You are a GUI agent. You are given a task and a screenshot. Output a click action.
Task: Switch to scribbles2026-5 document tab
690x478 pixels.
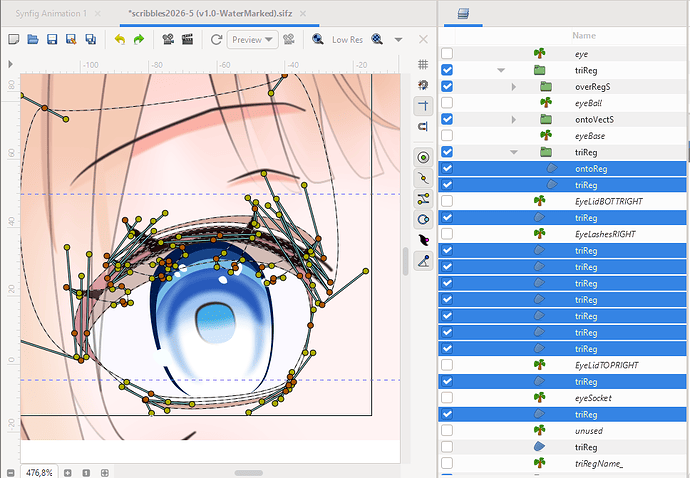pyautogui.click(x=210, y=14)
